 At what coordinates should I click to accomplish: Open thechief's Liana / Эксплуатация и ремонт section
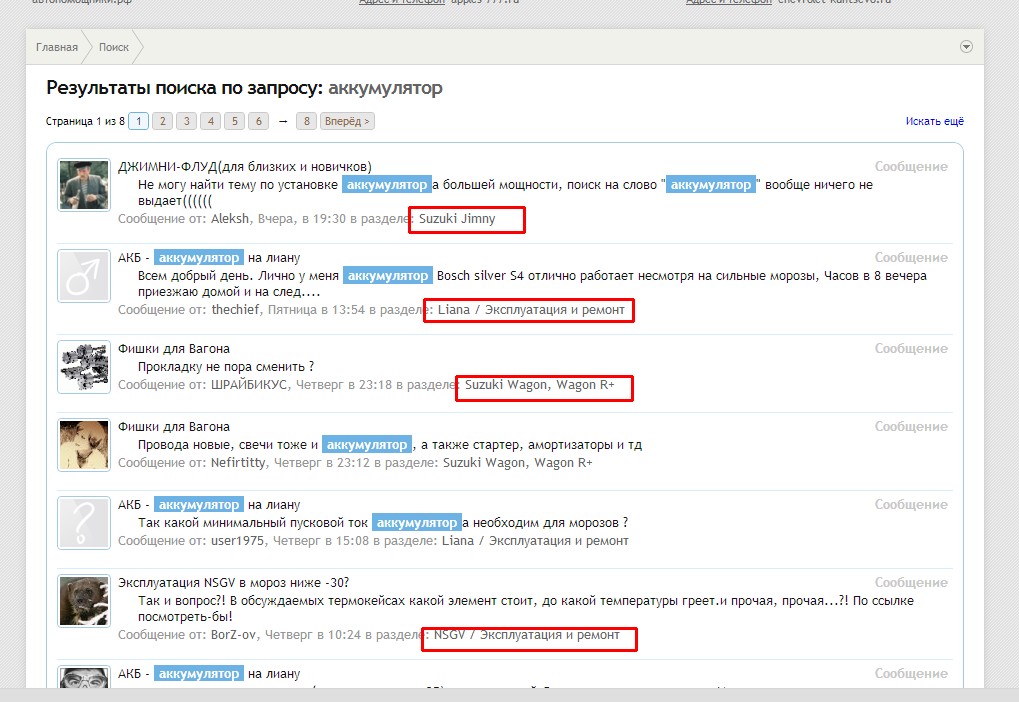coord(531,310)
